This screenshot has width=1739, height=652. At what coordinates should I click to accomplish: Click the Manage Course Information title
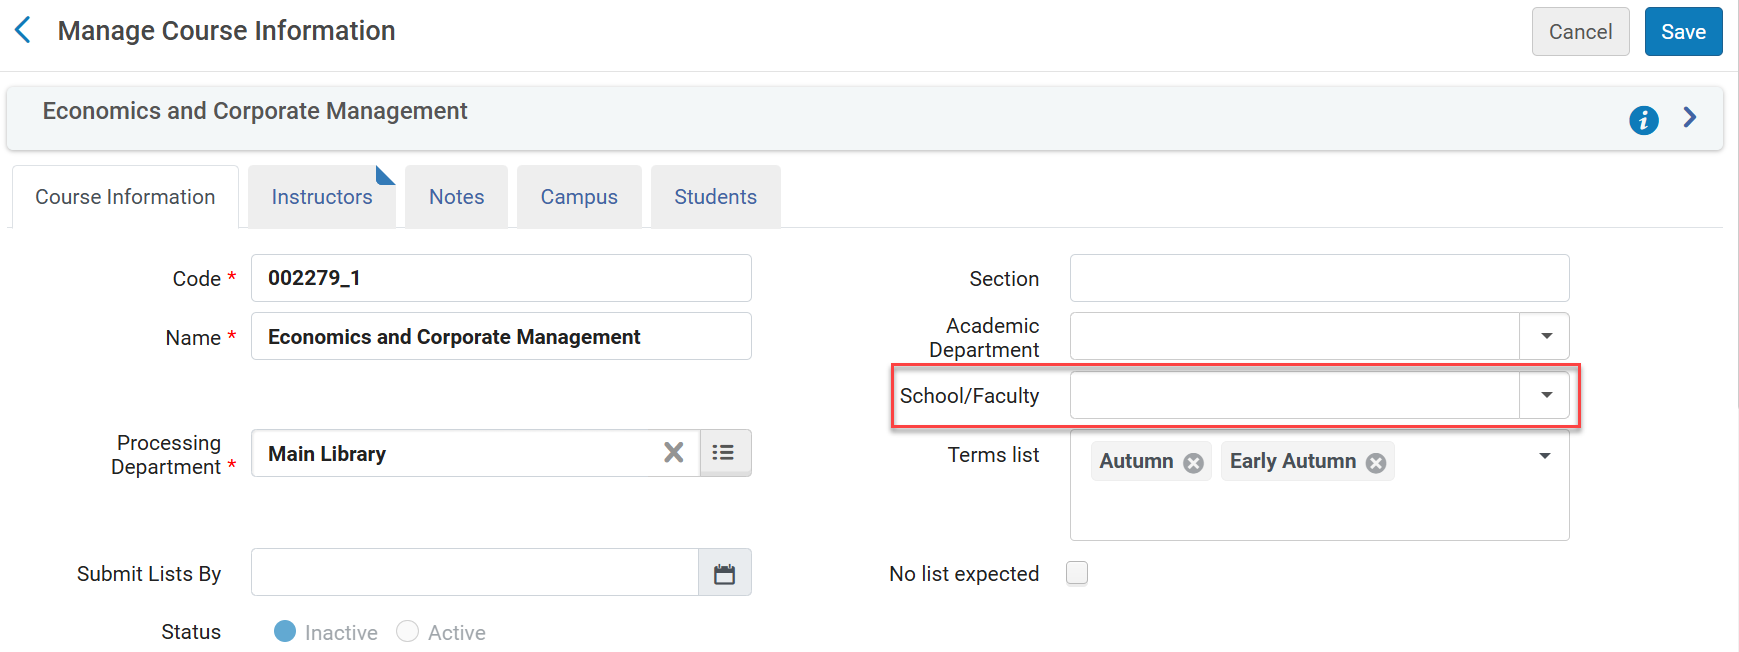[226, 31]
